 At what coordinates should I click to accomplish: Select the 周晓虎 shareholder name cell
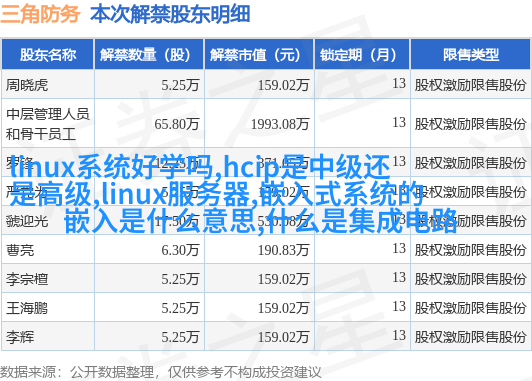point(27,85)
